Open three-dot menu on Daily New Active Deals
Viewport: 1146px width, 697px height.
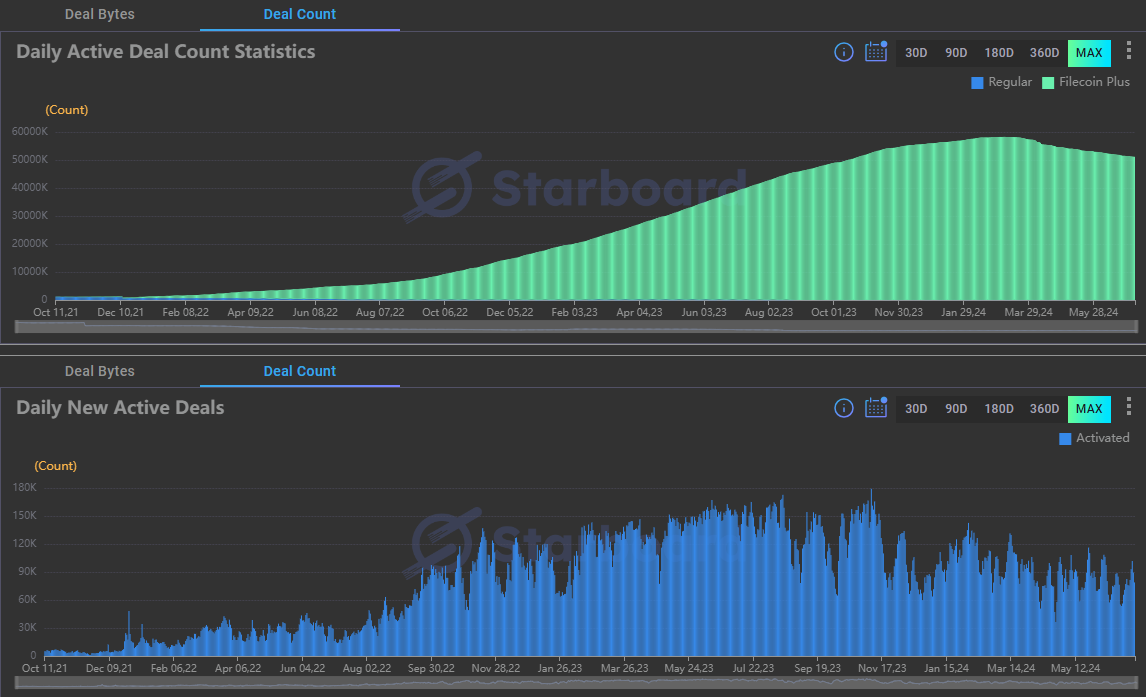click(x=1129, y=407)
